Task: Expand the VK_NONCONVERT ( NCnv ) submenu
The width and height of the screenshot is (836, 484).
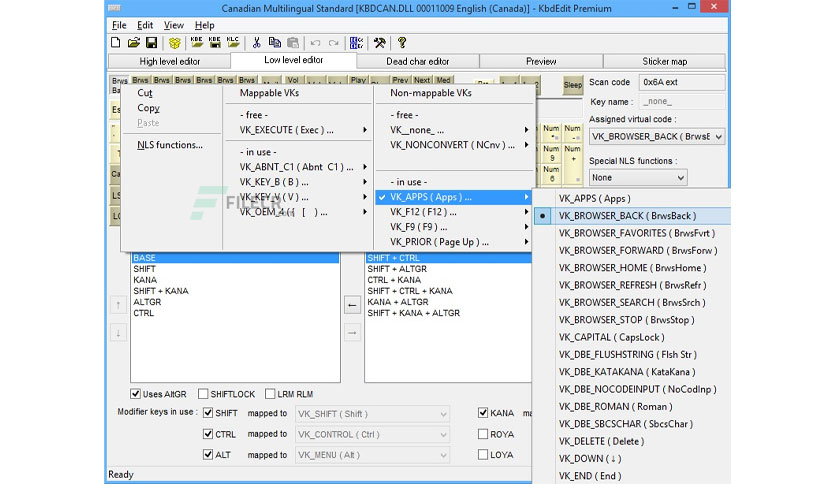Action: 453,145
